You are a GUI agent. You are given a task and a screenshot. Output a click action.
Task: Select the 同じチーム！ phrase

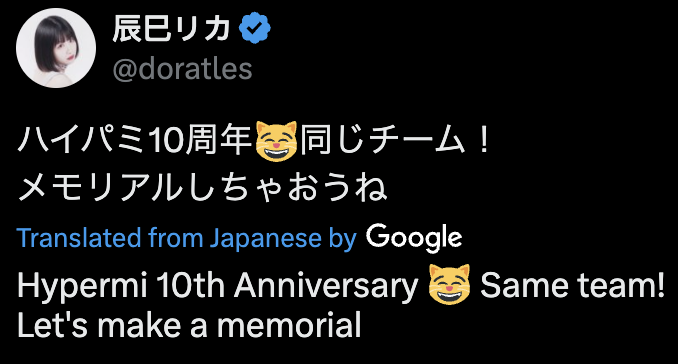pyautogui.click(x=395, y=140)
